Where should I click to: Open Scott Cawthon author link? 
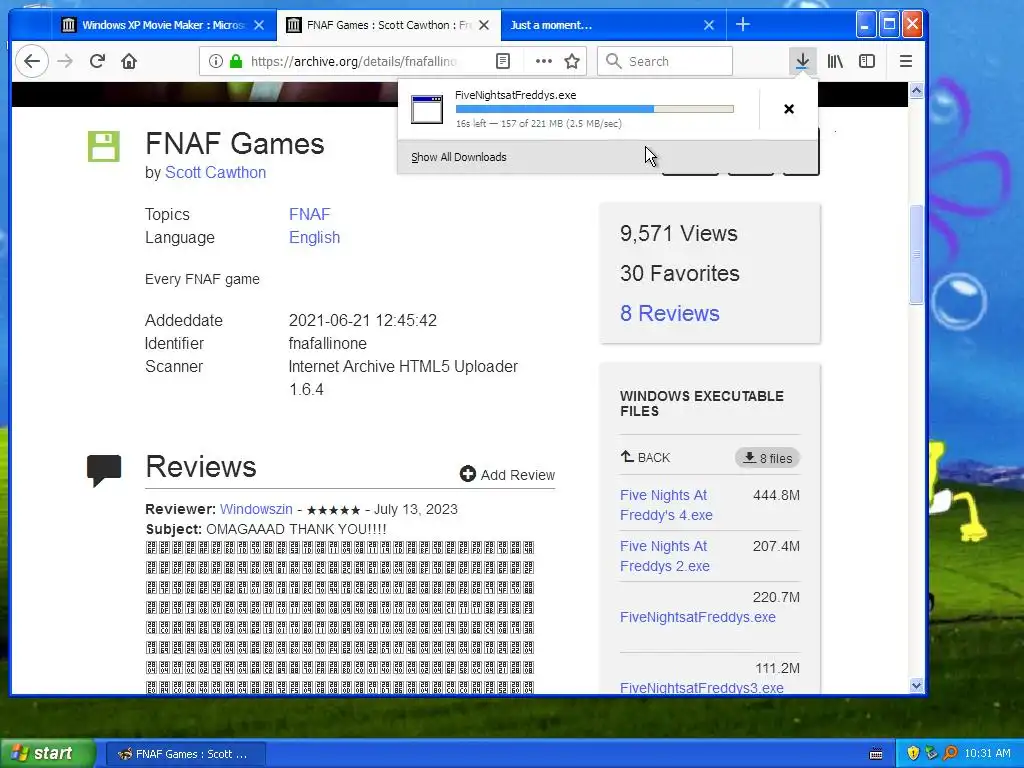(x=216, y=172)
